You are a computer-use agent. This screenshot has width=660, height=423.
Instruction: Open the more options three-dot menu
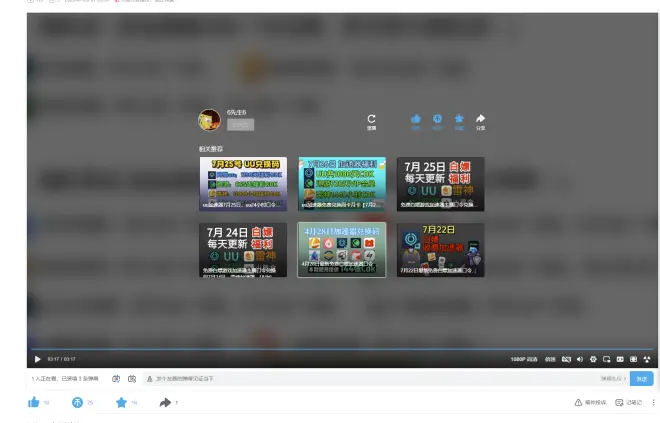[x=653, y=402]
